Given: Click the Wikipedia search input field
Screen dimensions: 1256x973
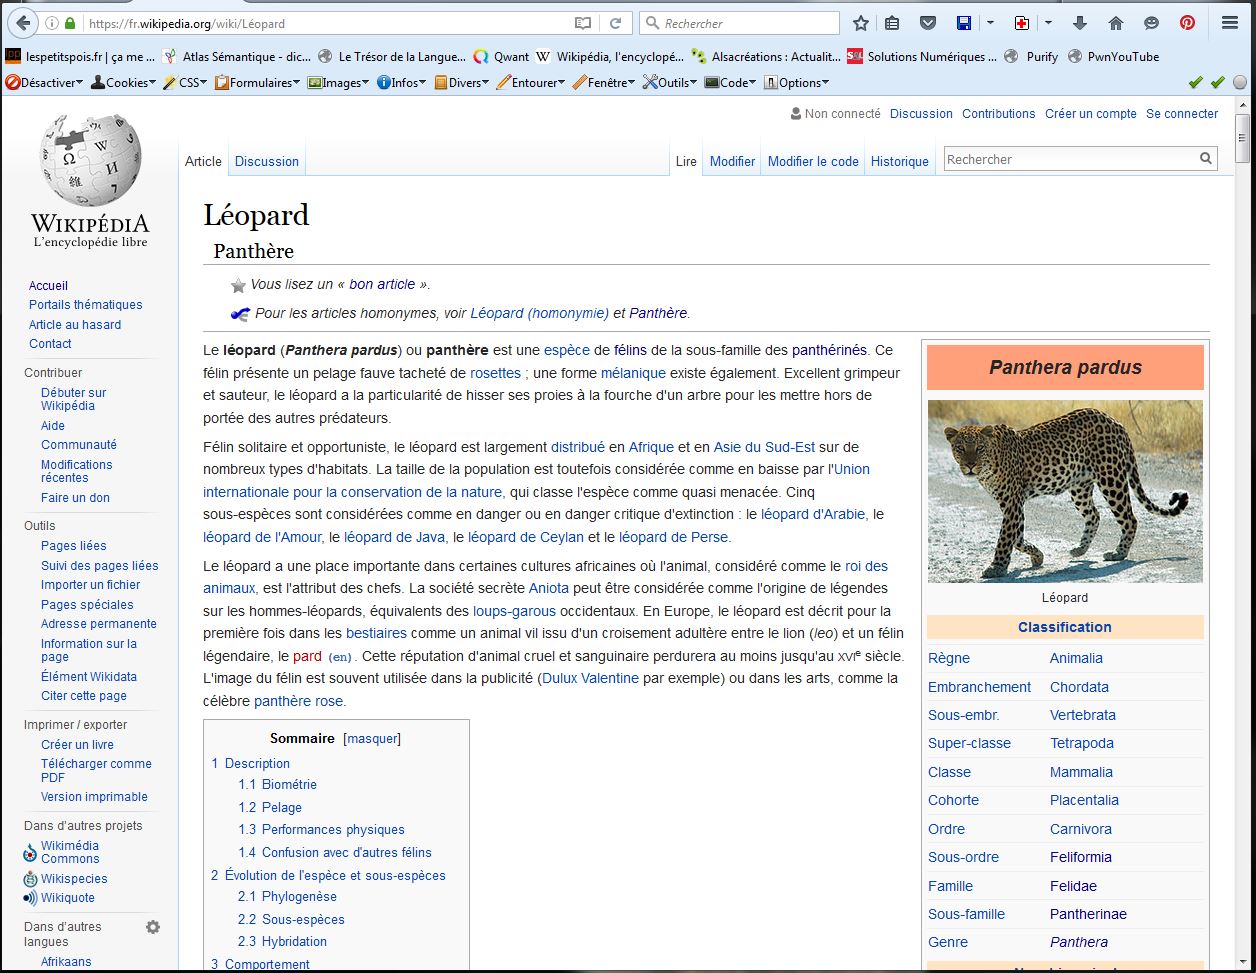Looking at the screenshot, I should coord(1070,159).
